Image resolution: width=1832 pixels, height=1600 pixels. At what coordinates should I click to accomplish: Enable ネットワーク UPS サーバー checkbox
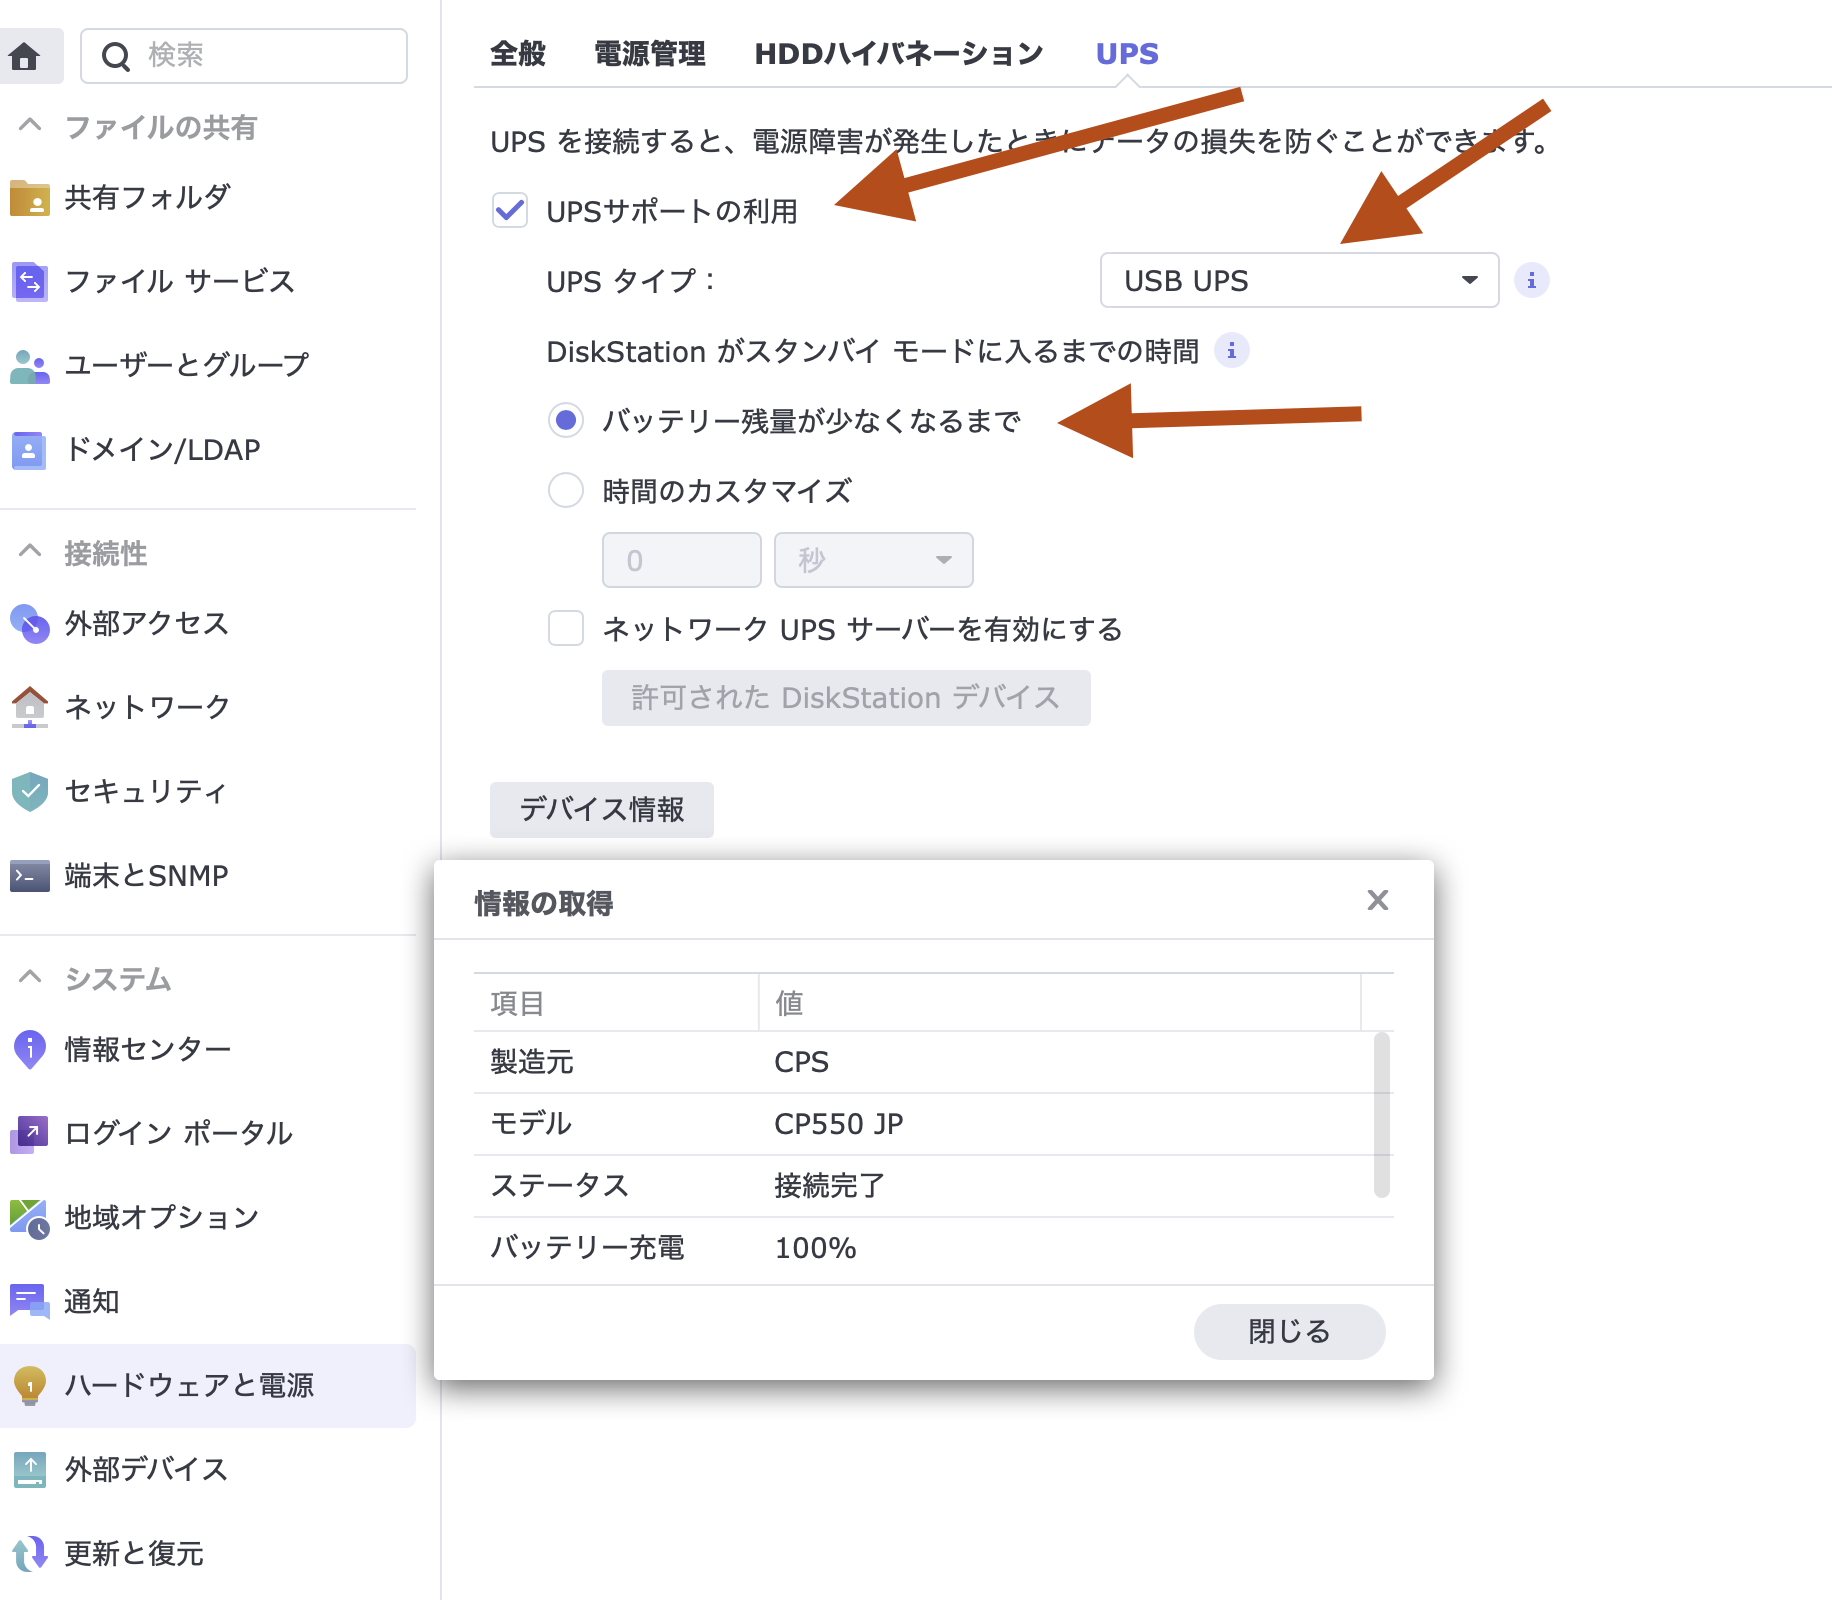tap(566, 629)
